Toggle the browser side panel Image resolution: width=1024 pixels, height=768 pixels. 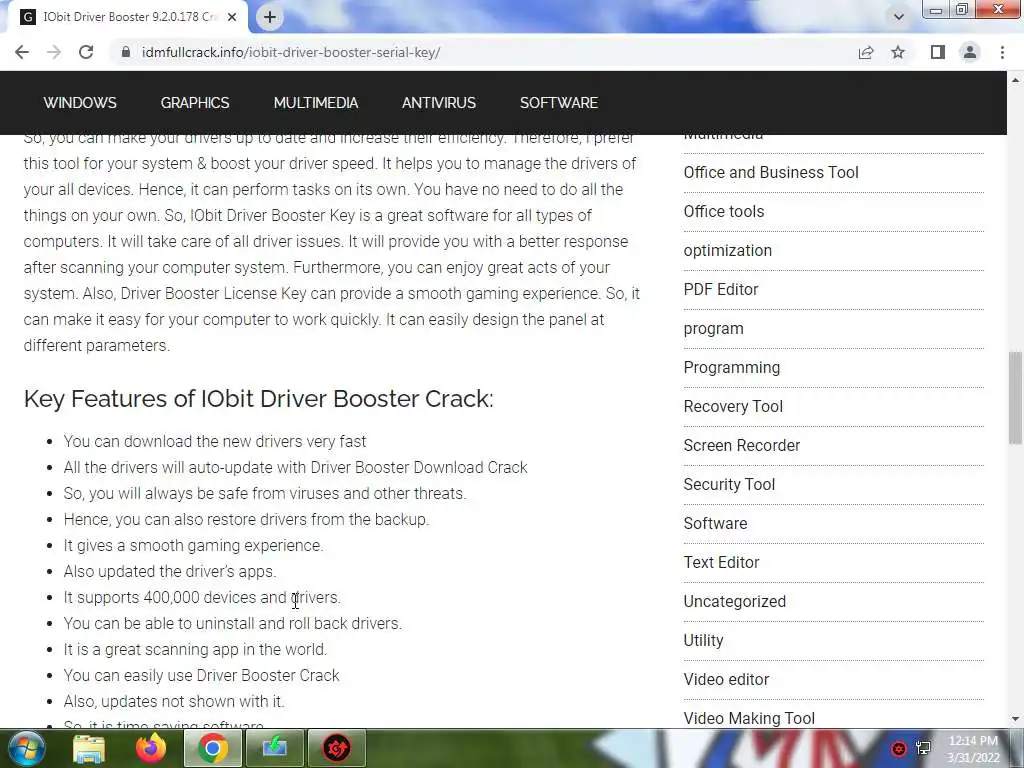[x=938, y=52]
